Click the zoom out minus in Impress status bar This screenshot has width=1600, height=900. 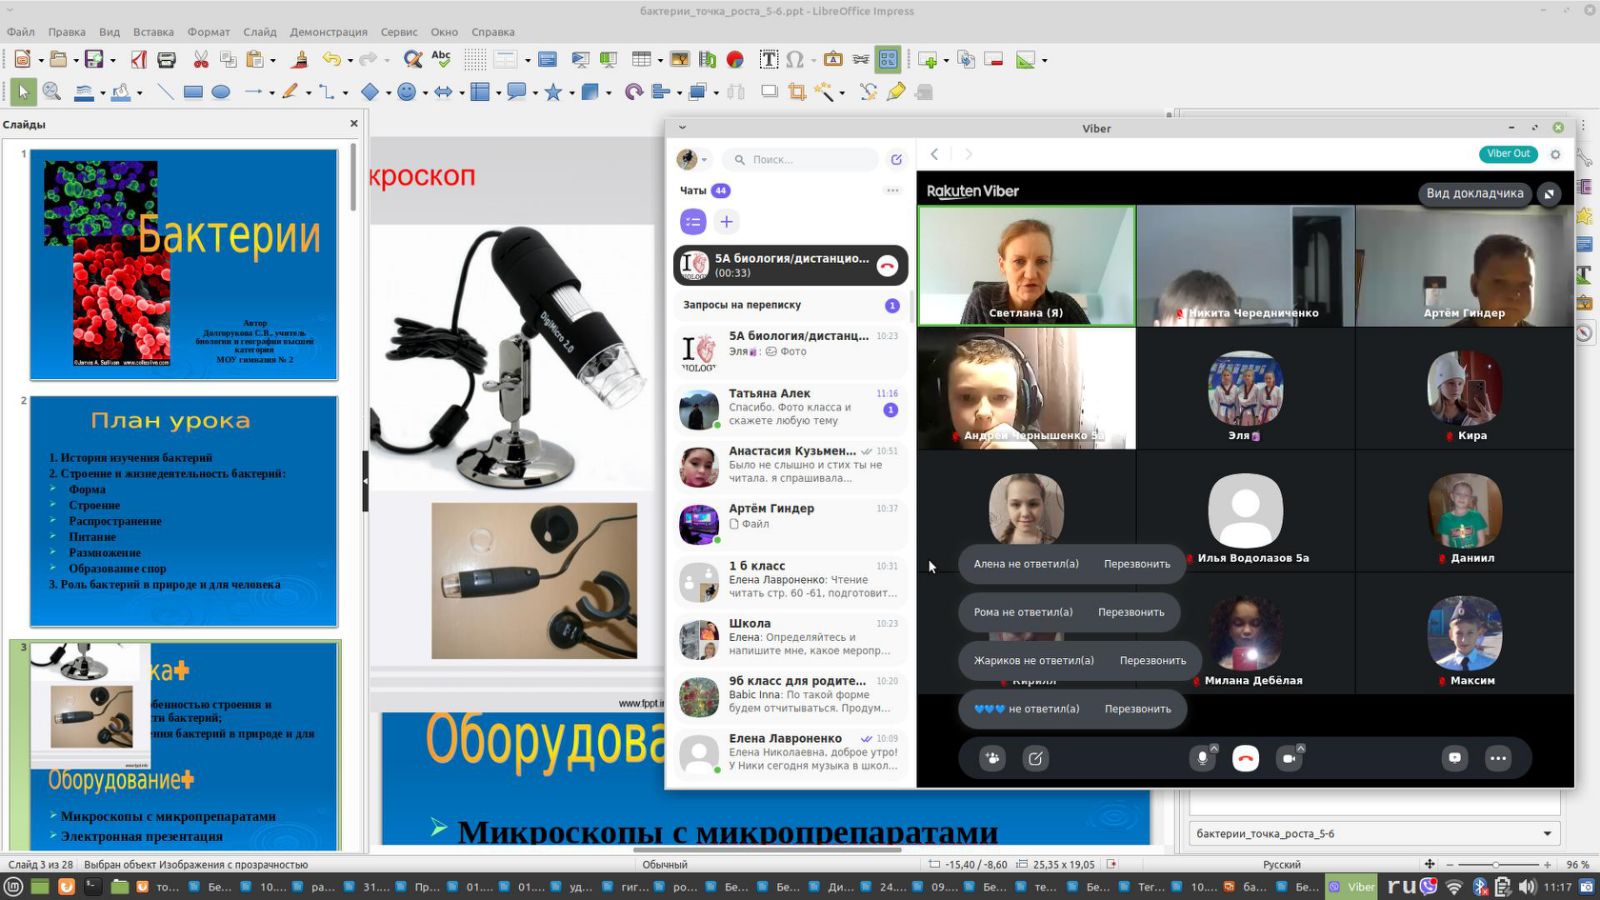(x=1448, y=864)
